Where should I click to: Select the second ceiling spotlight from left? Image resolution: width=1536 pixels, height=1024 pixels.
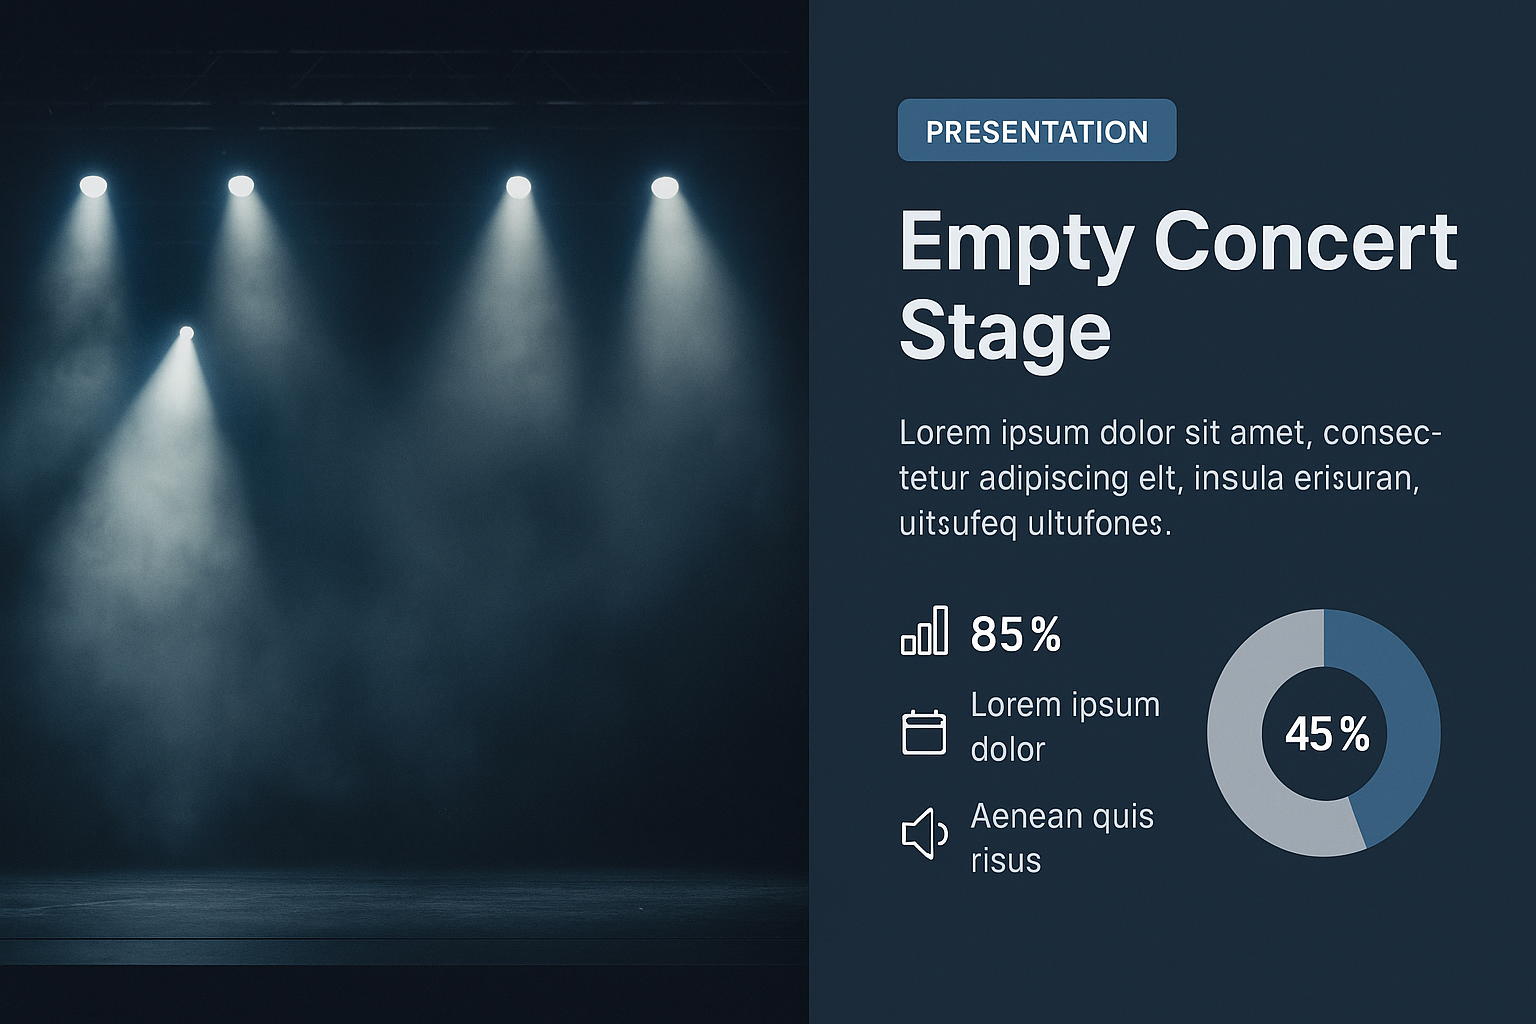click(x=241, y=186)
